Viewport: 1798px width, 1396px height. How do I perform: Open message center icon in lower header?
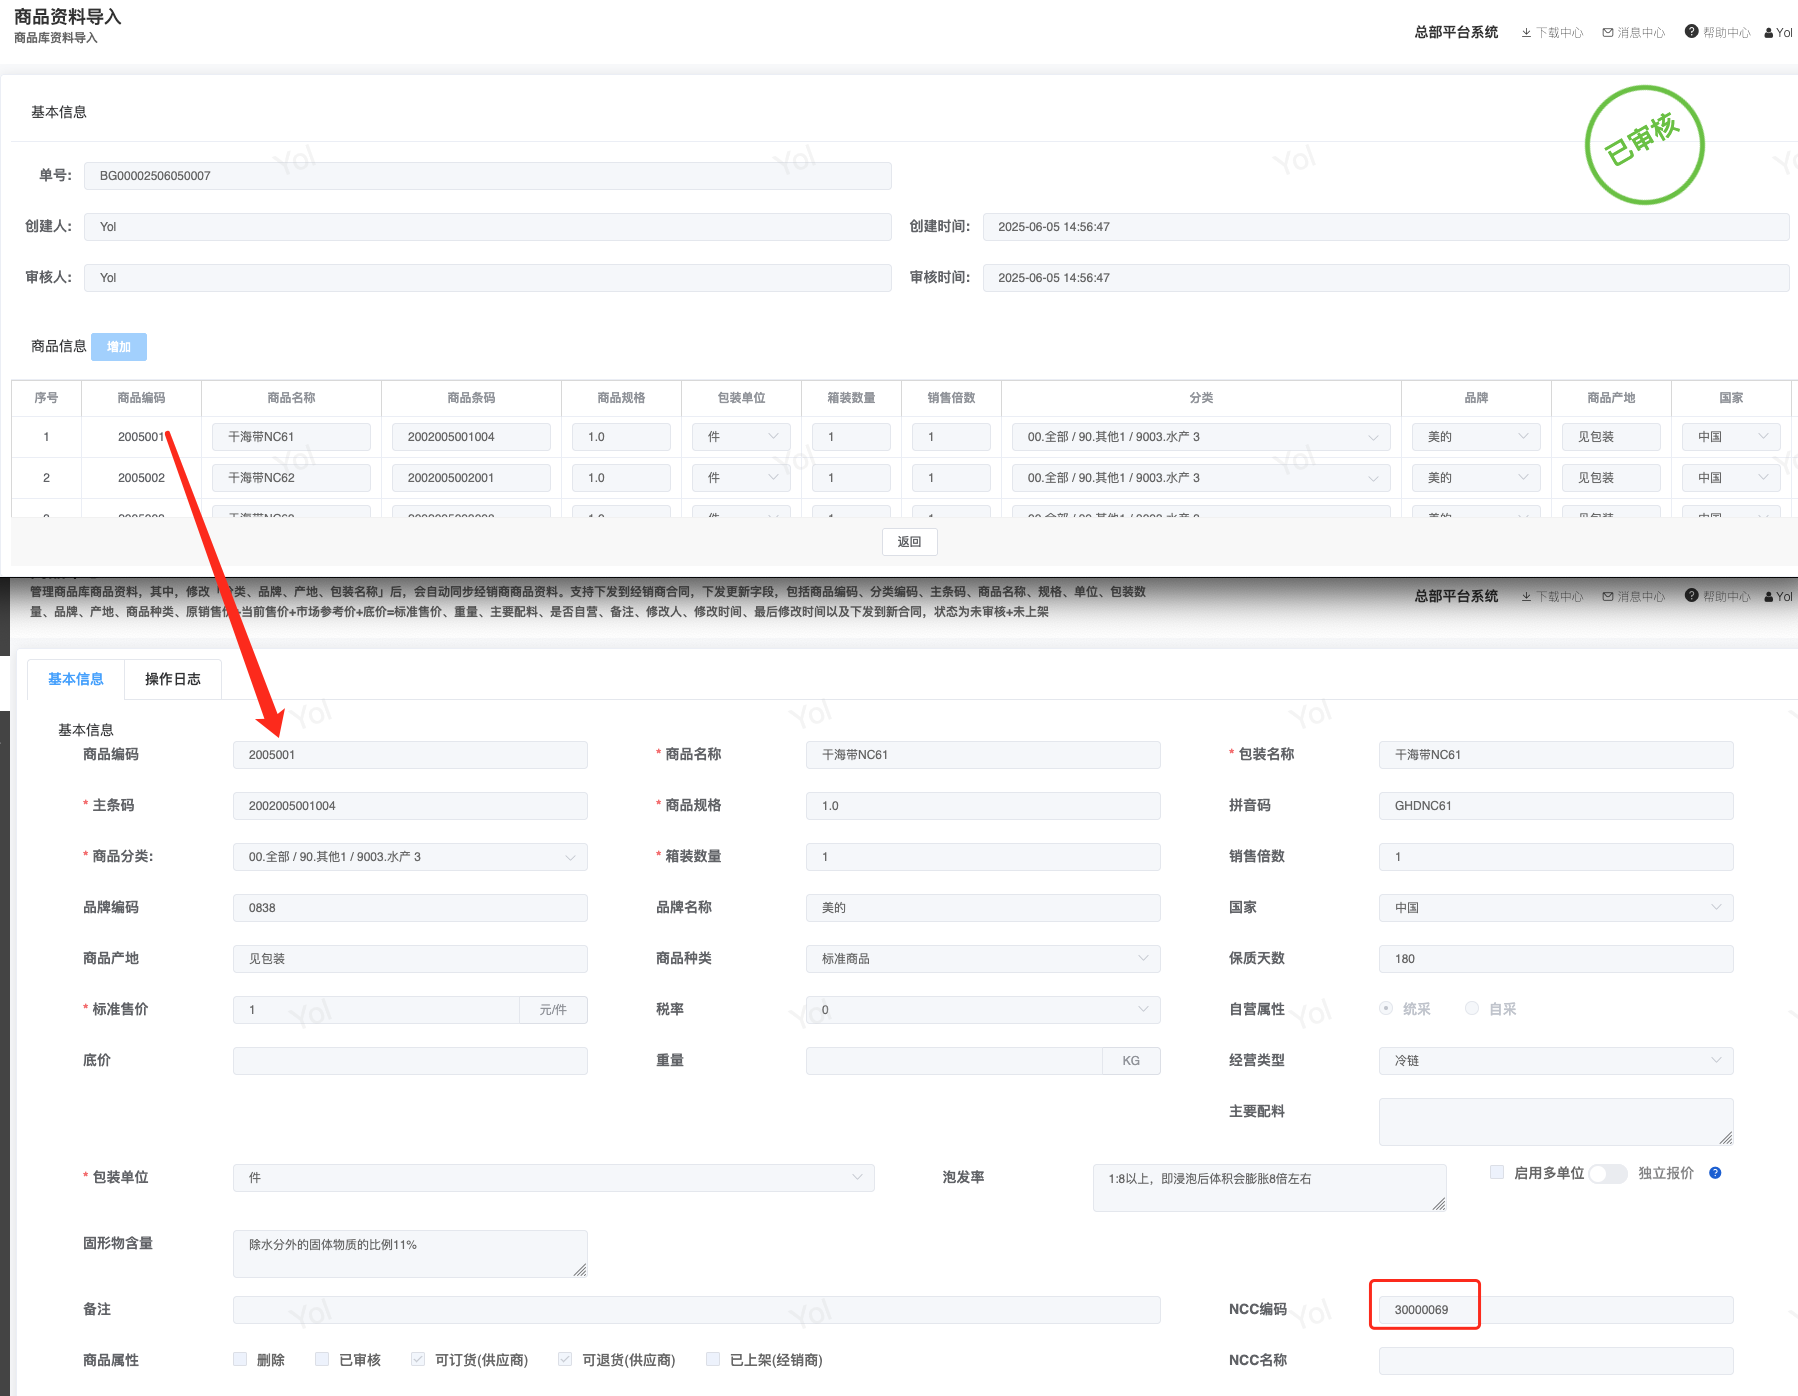point(1608,597)
